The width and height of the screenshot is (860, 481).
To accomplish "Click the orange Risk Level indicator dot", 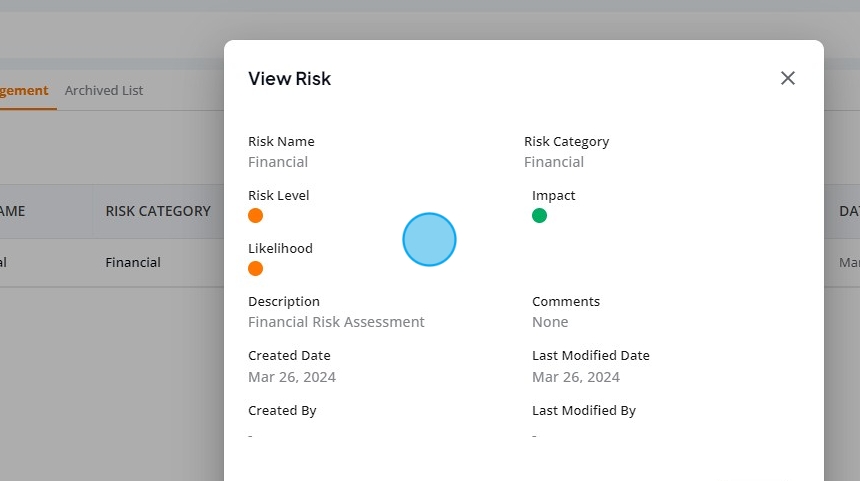I will pyautogui.click(x=256, y=216).
